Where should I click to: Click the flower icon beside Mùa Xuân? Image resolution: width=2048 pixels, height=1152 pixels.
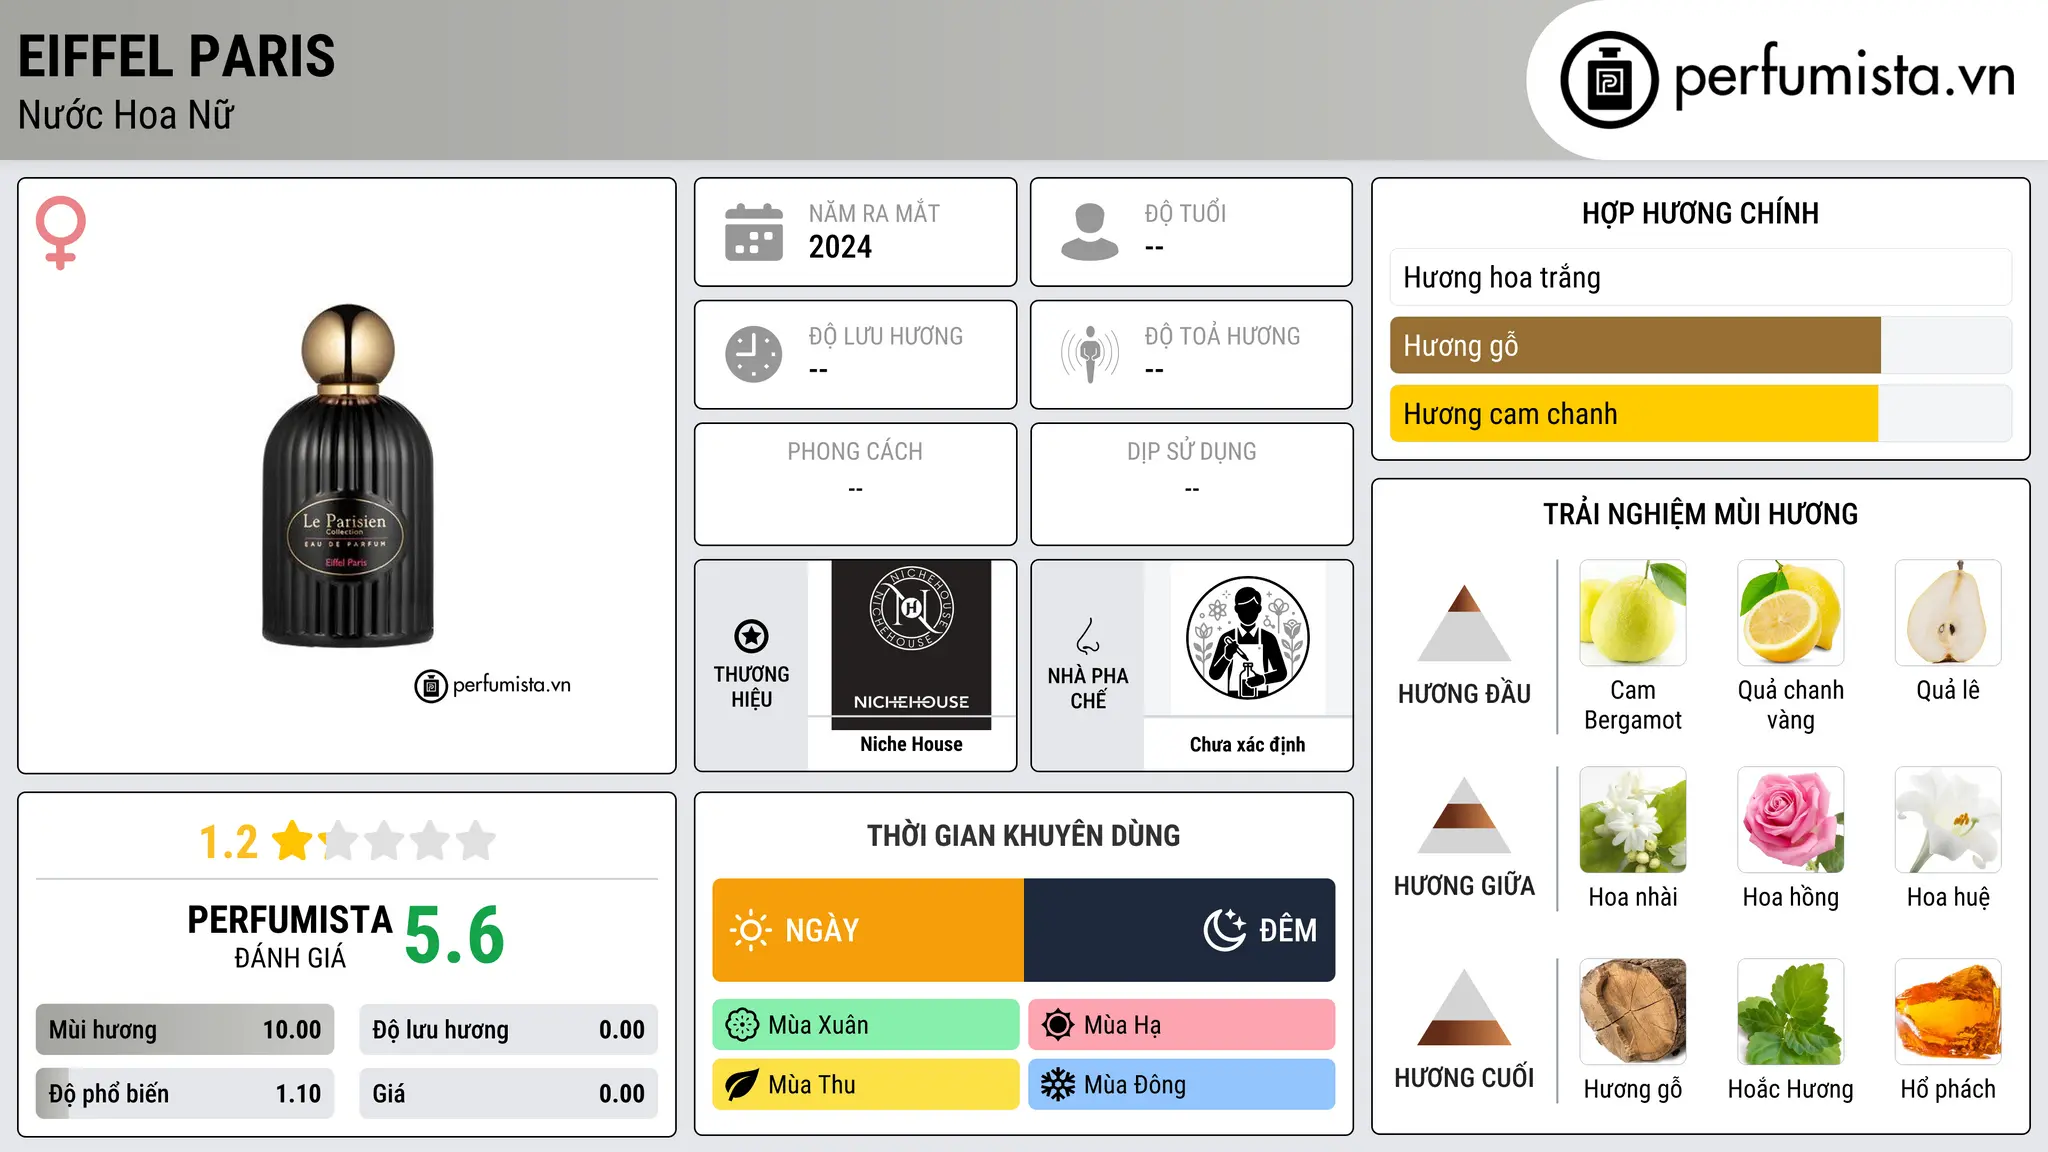coord(742,1025)
